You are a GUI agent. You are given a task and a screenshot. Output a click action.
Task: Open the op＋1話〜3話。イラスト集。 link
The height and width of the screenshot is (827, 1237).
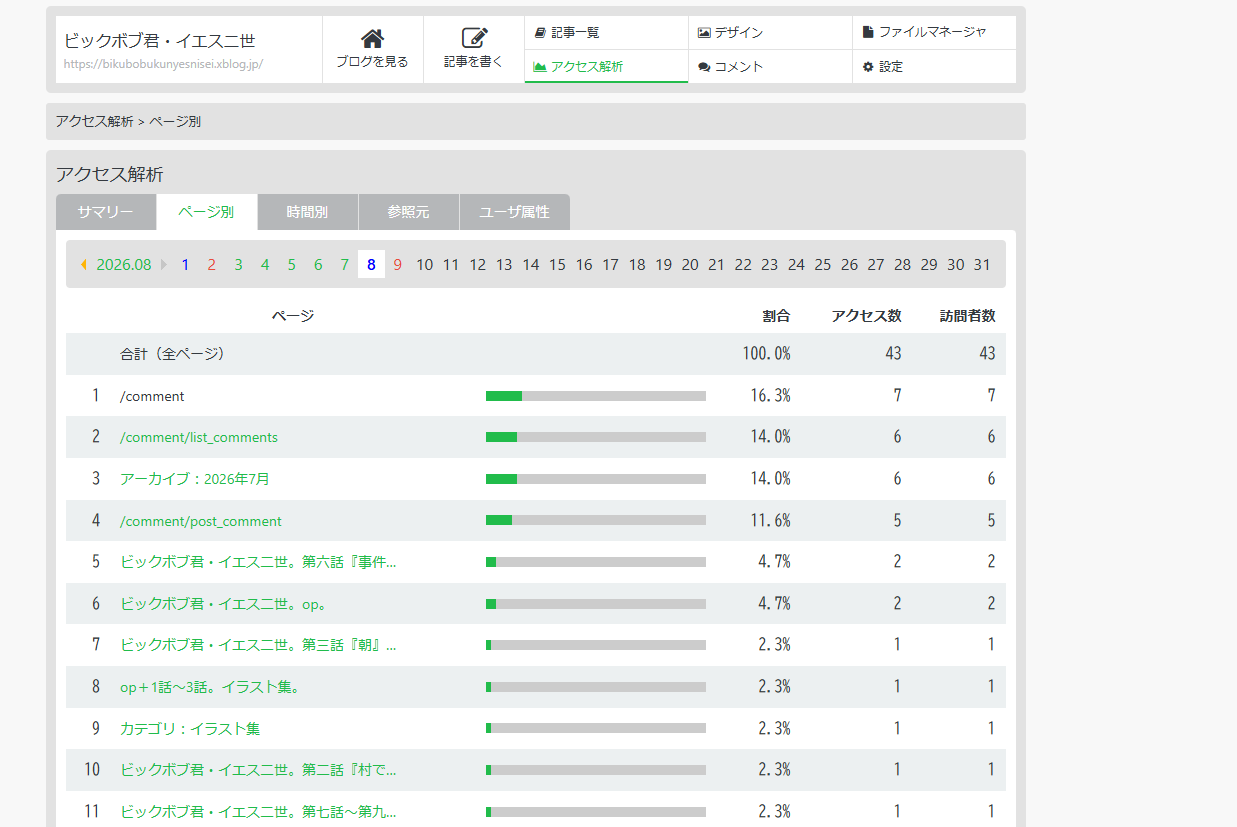211,687
